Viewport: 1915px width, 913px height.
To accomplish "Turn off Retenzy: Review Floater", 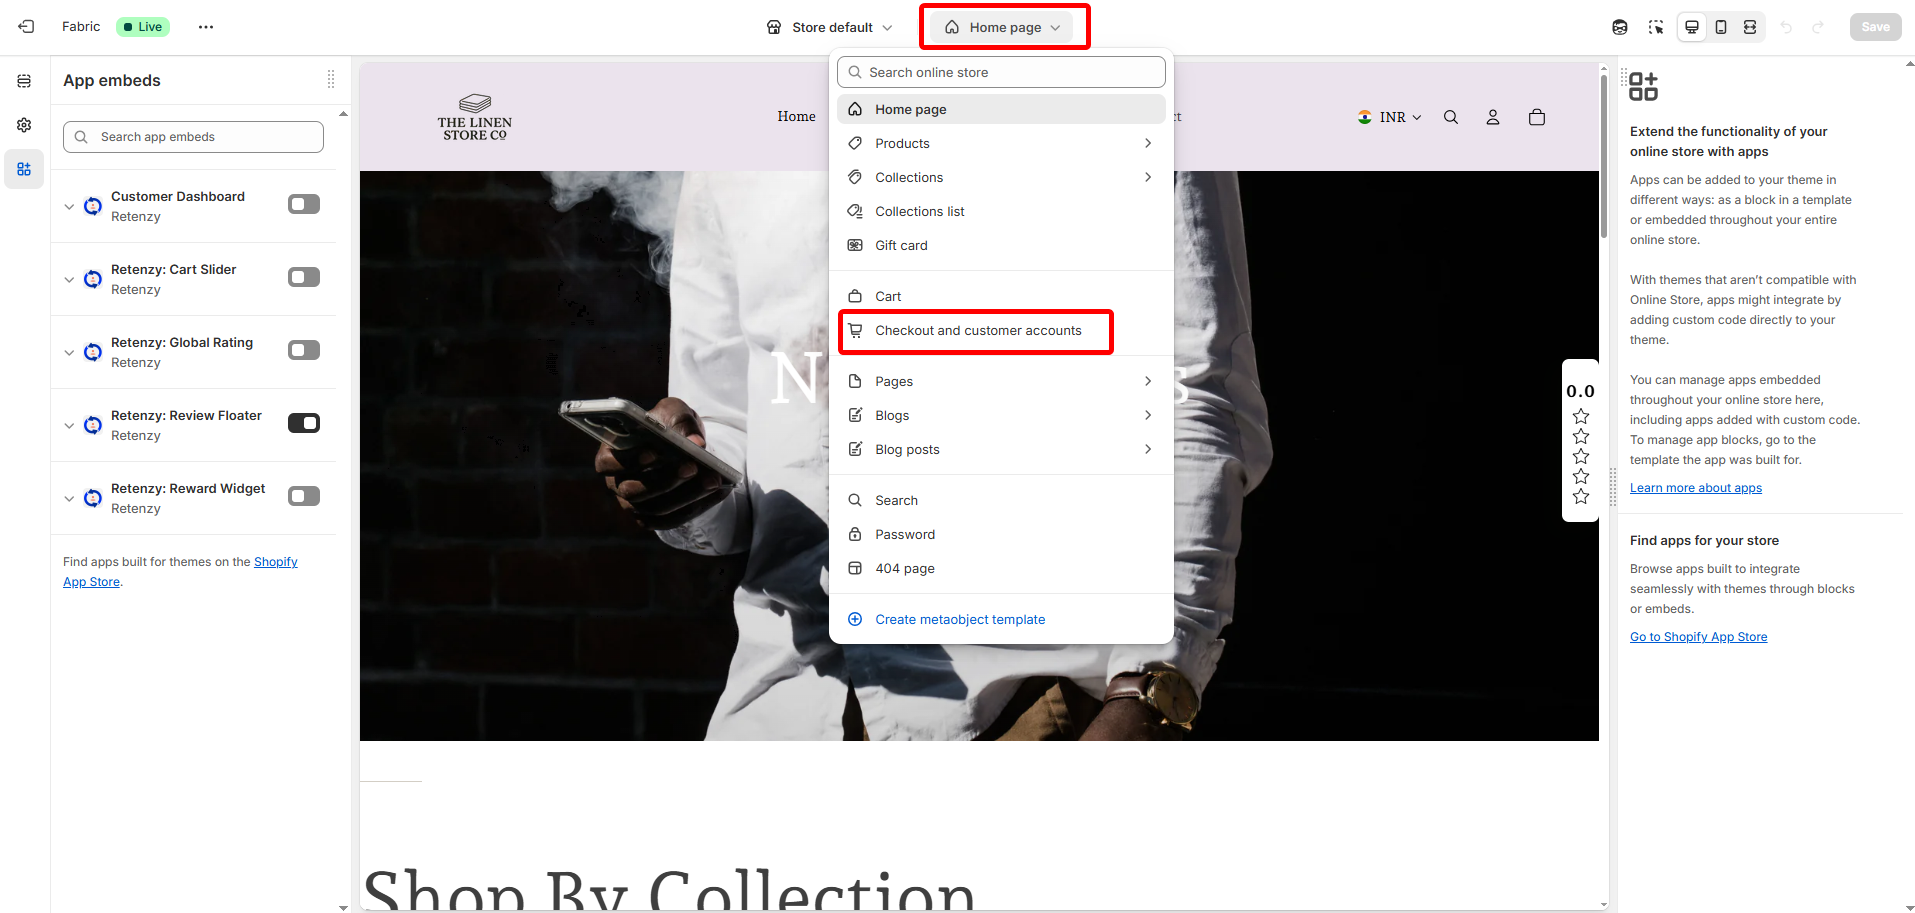I will click(304, 423).
